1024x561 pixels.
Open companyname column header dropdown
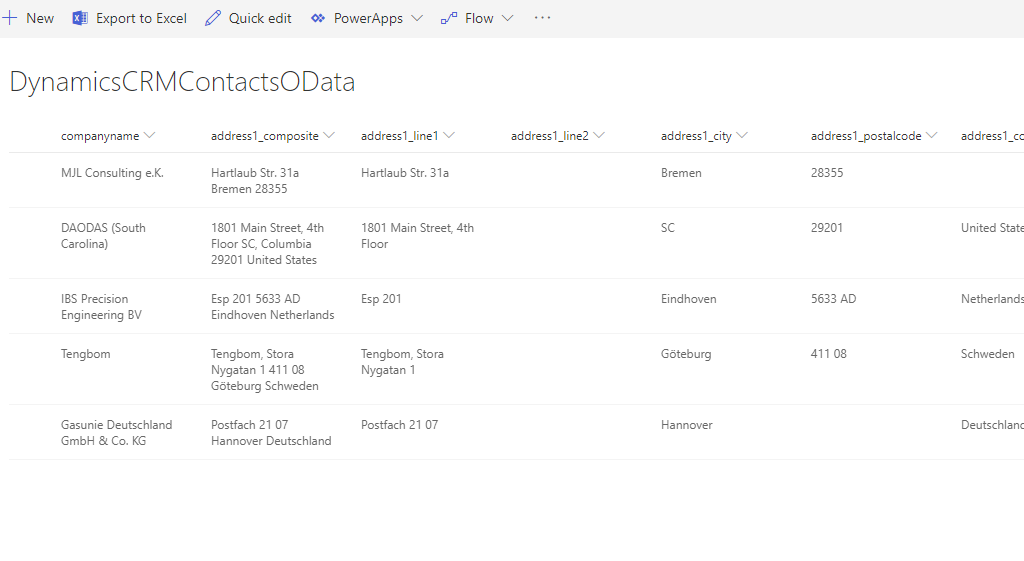(150, 135)
